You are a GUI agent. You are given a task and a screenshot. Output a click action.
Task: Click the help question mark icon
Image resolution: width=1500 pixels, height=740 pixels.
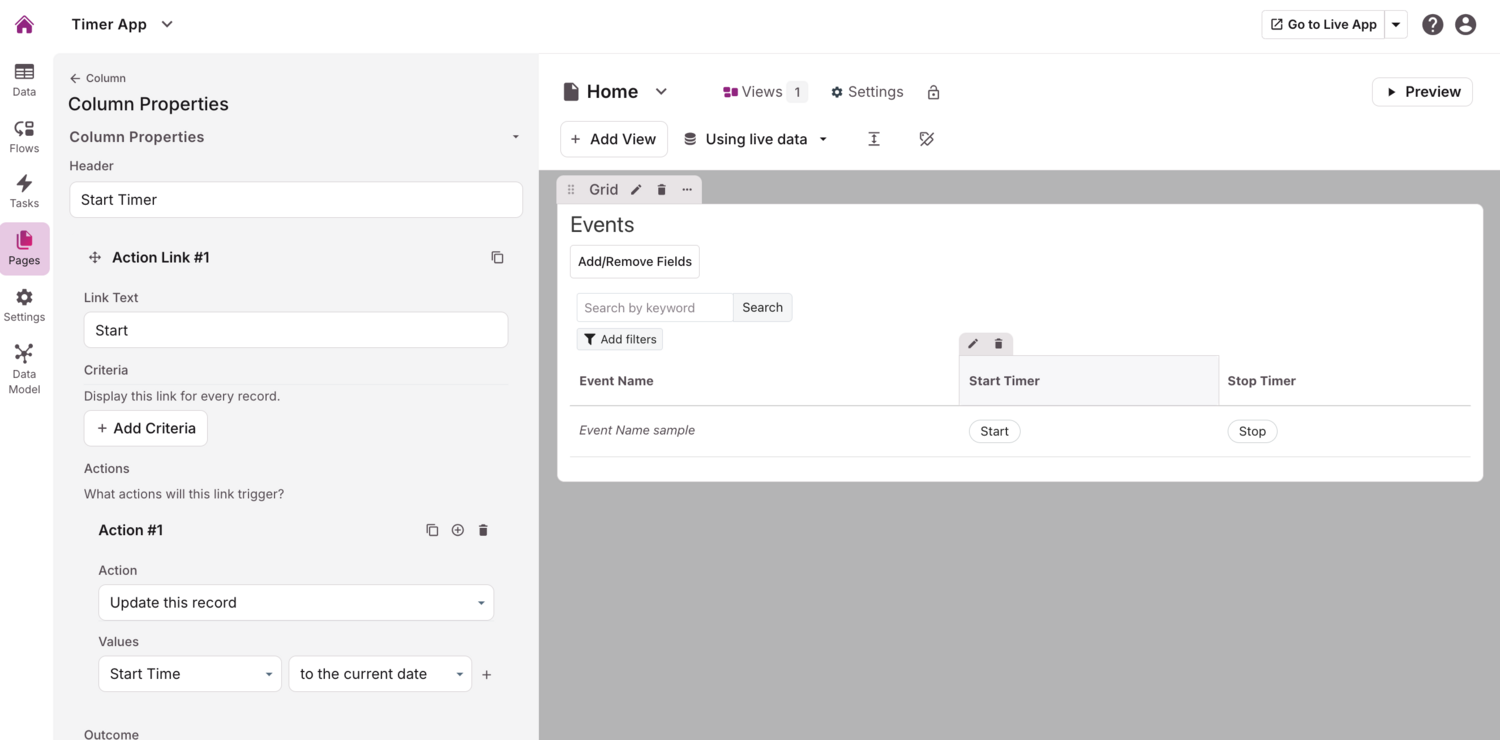coord(1432,25)
